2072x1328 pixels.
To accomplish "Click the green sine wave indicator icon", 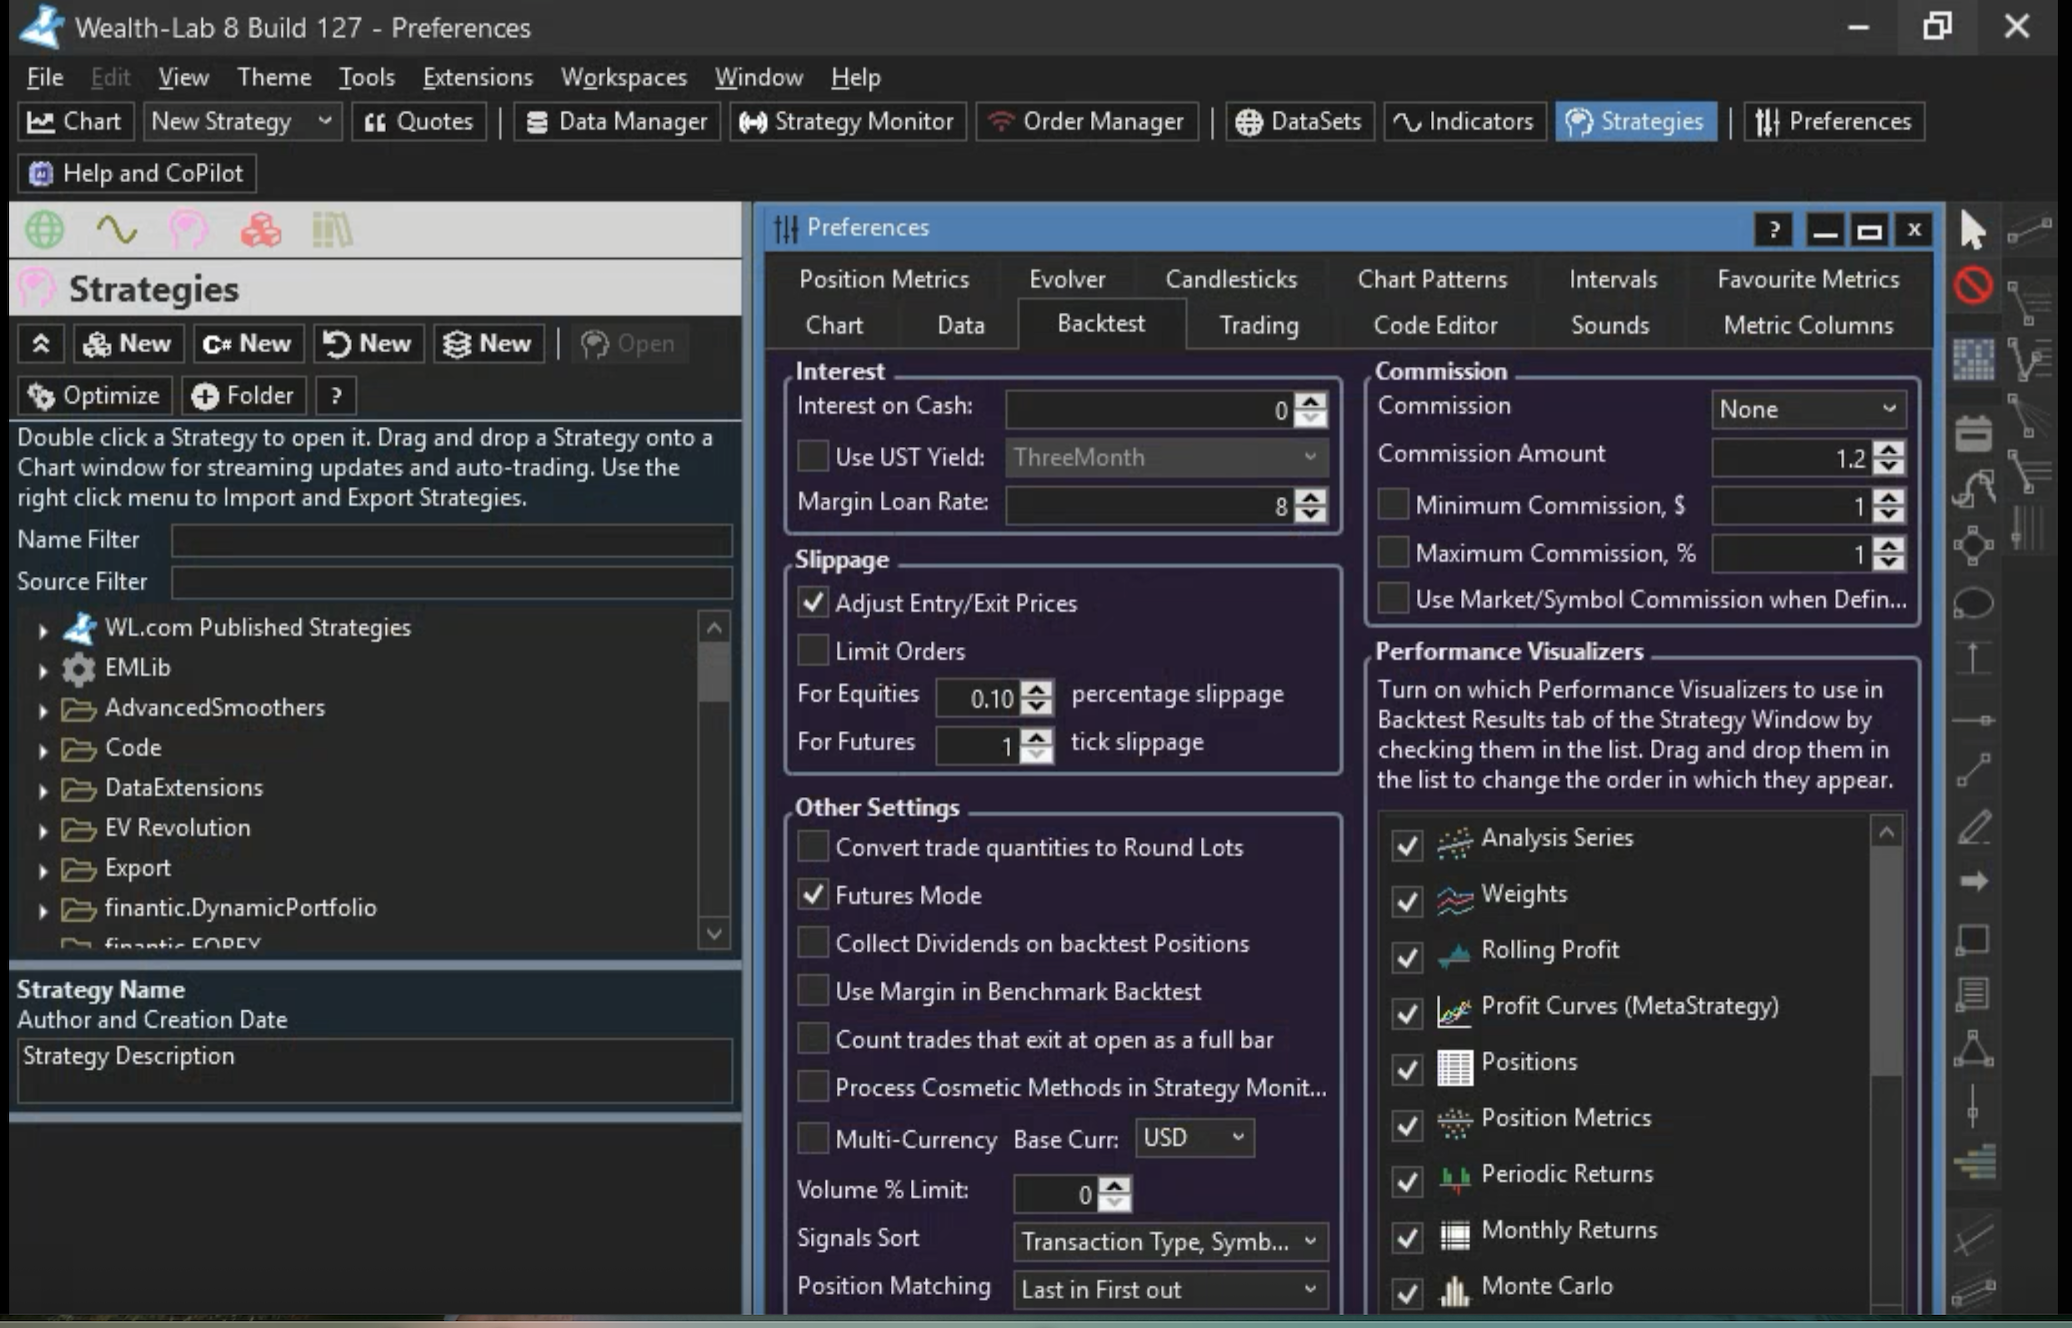I will 117,231.
